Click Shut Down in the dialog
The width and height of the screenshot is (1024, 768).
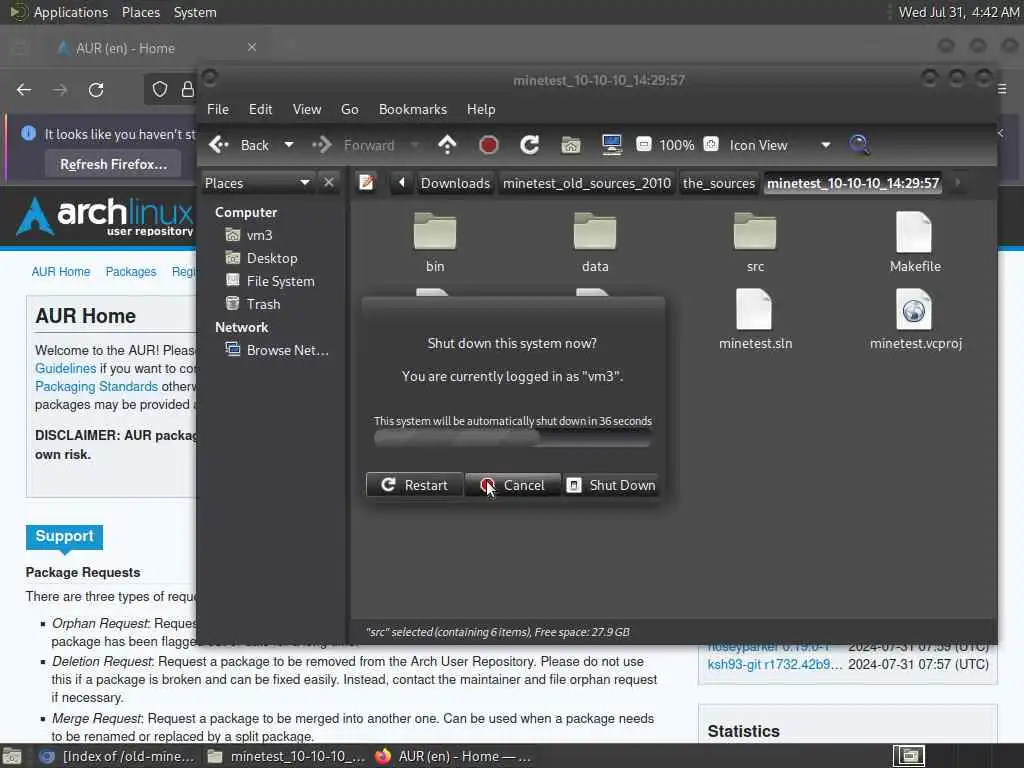coord(611,485)
